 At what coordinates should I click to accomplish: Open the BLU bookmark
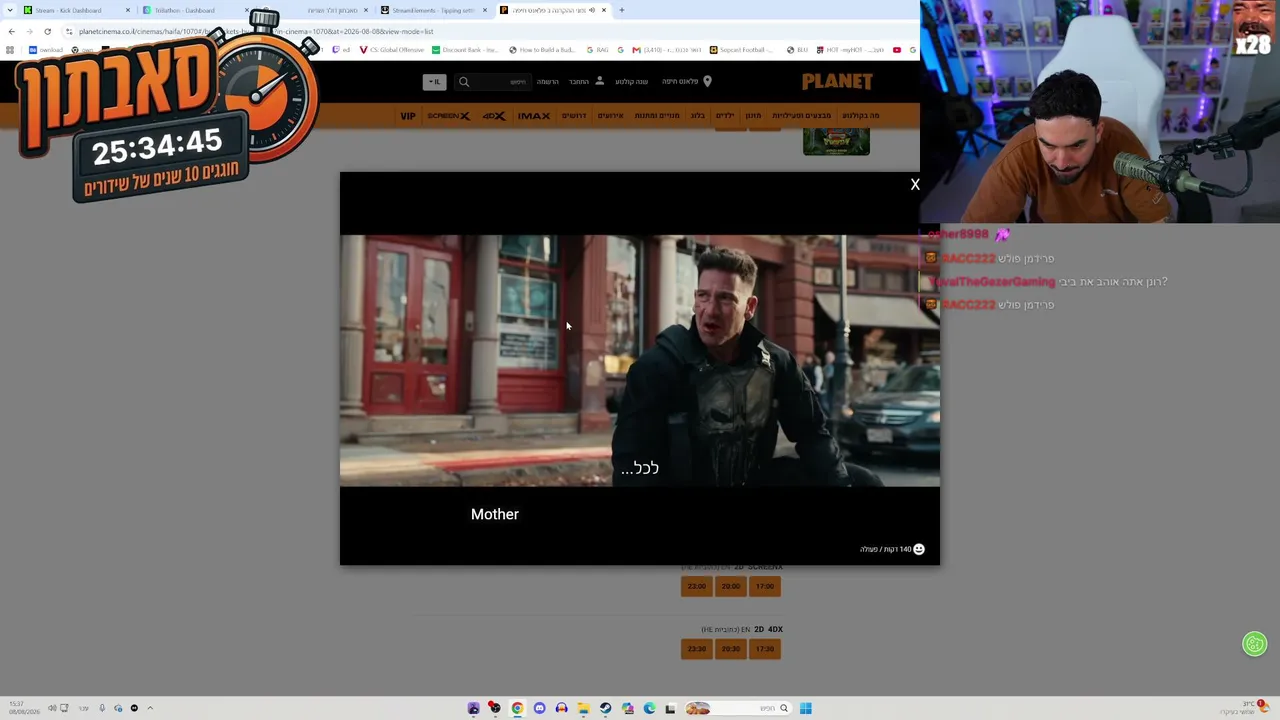tap(797, 50)
